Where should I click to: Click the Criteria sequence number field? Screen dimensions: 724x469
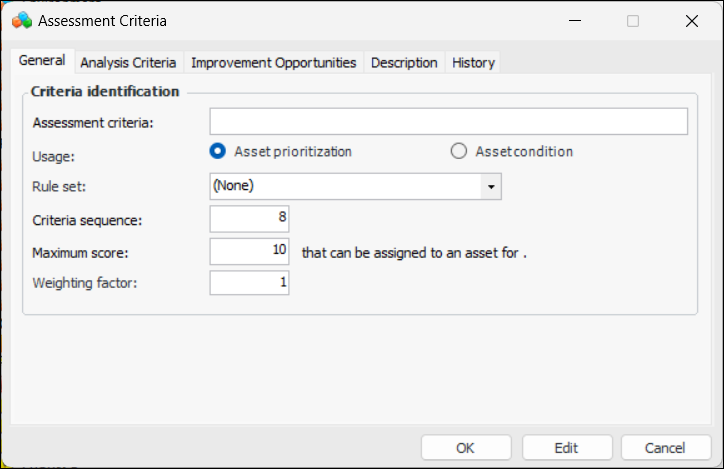pos(250,219)
